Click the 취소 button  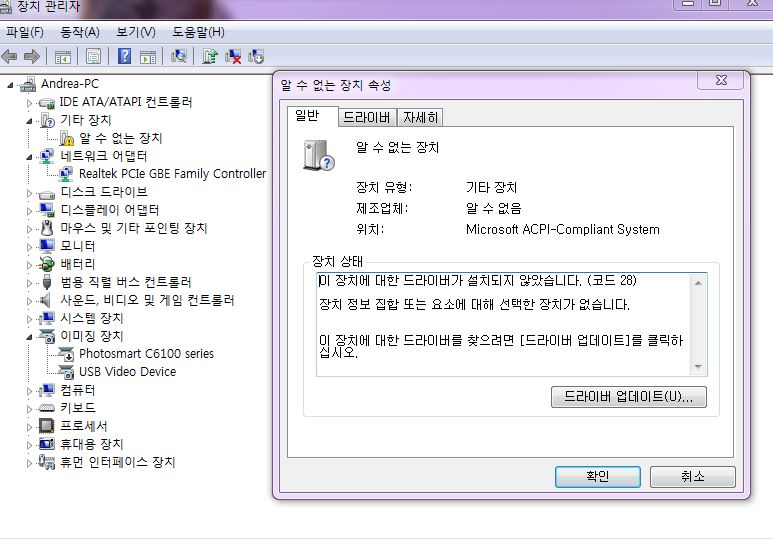[693, 476]
